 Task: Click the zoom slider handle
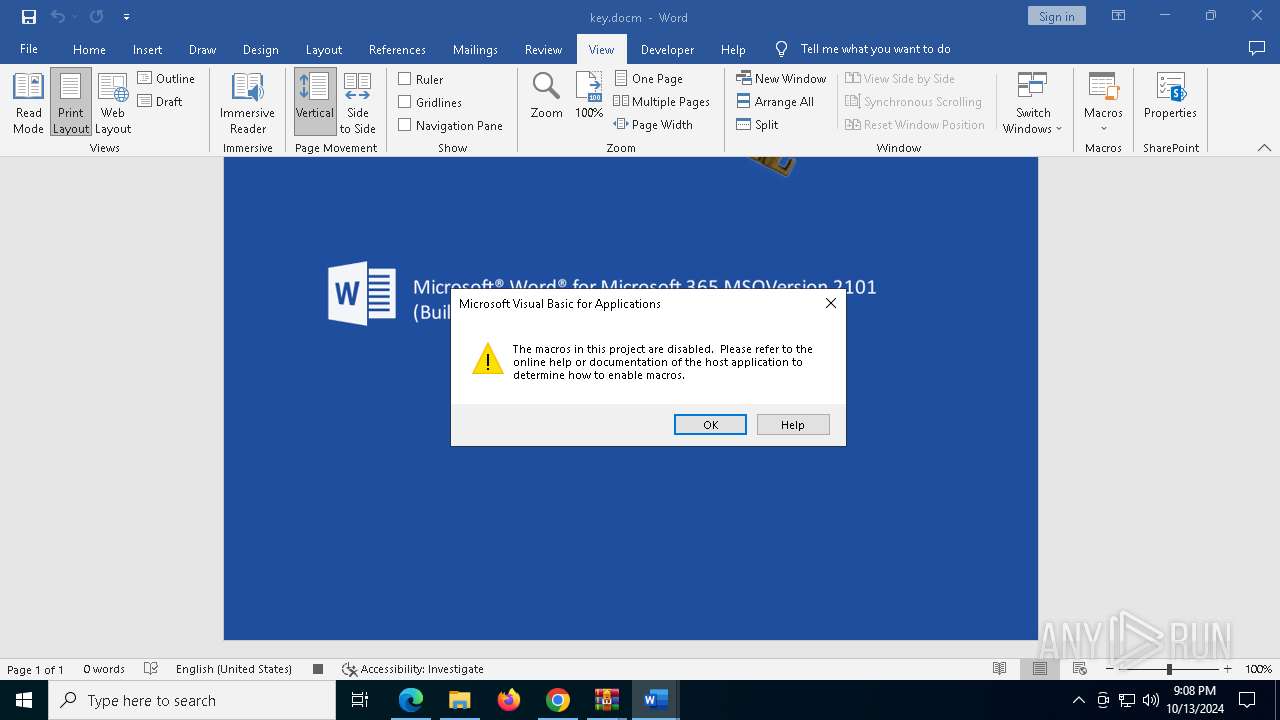point(1169,669)
